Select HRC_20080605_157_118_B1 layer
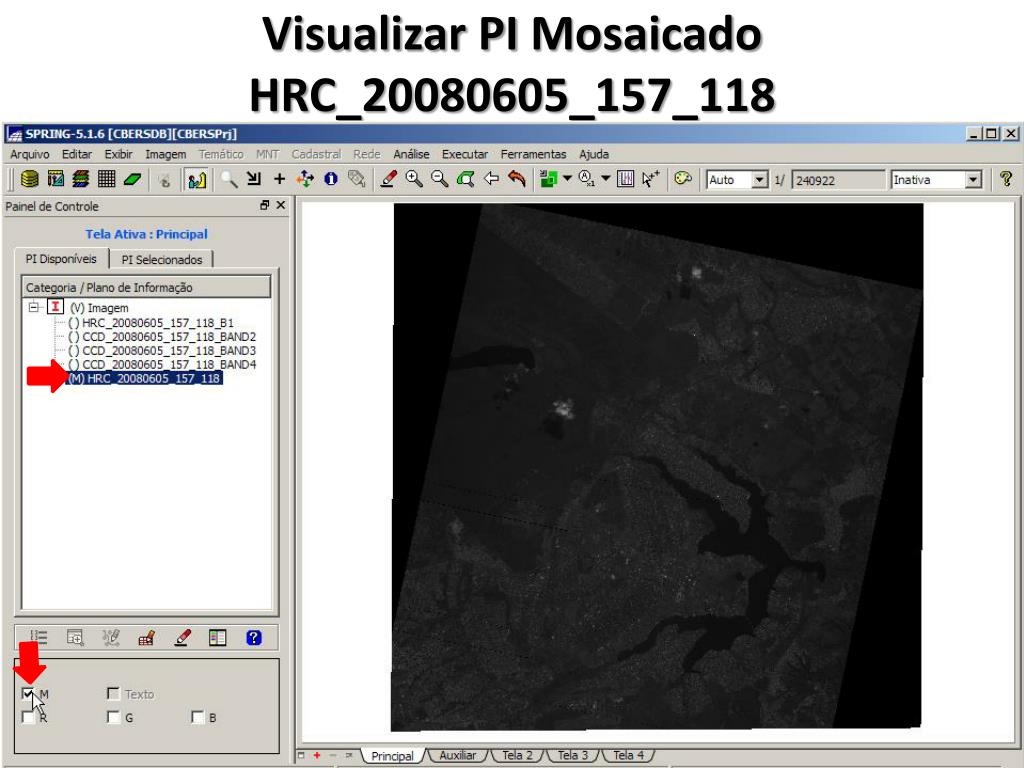 151,323
